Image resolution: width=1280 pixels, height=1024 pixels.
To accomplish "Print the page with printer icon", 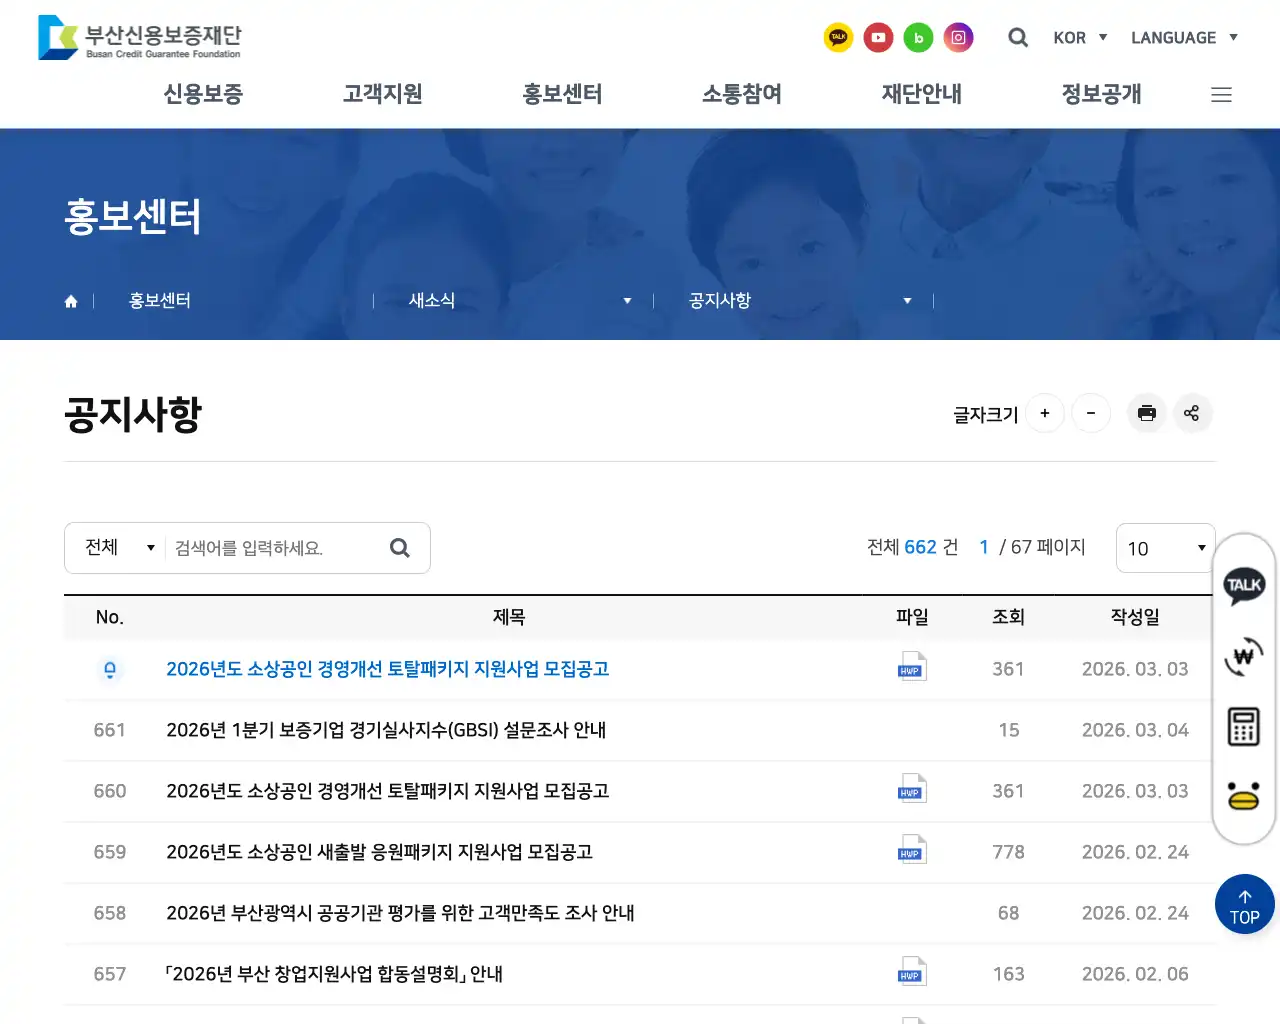I will pos(1147,413).
